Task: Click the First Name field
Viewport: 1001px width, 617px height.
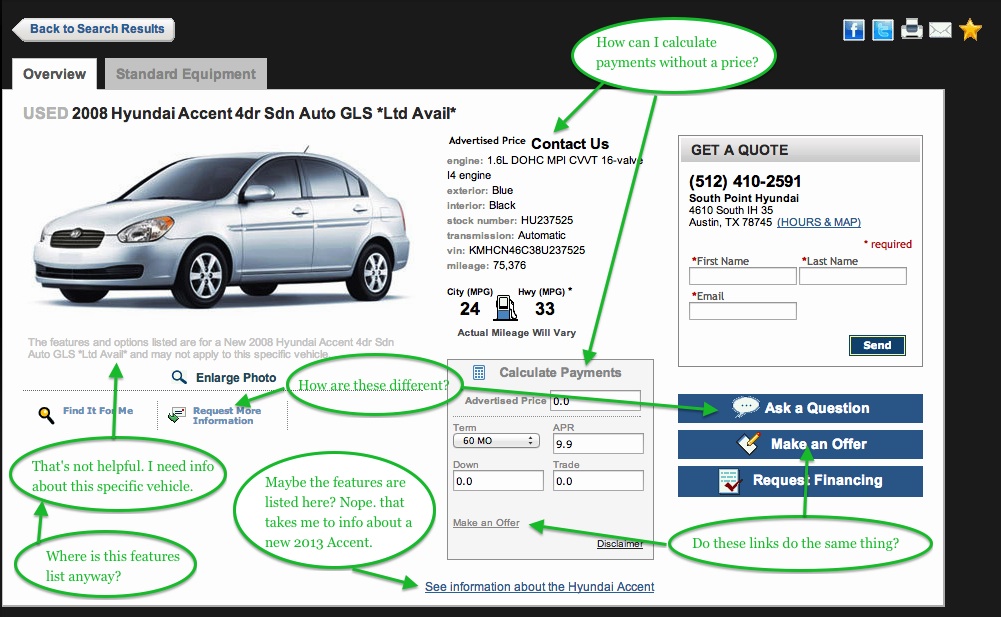Action: (742, 276)
